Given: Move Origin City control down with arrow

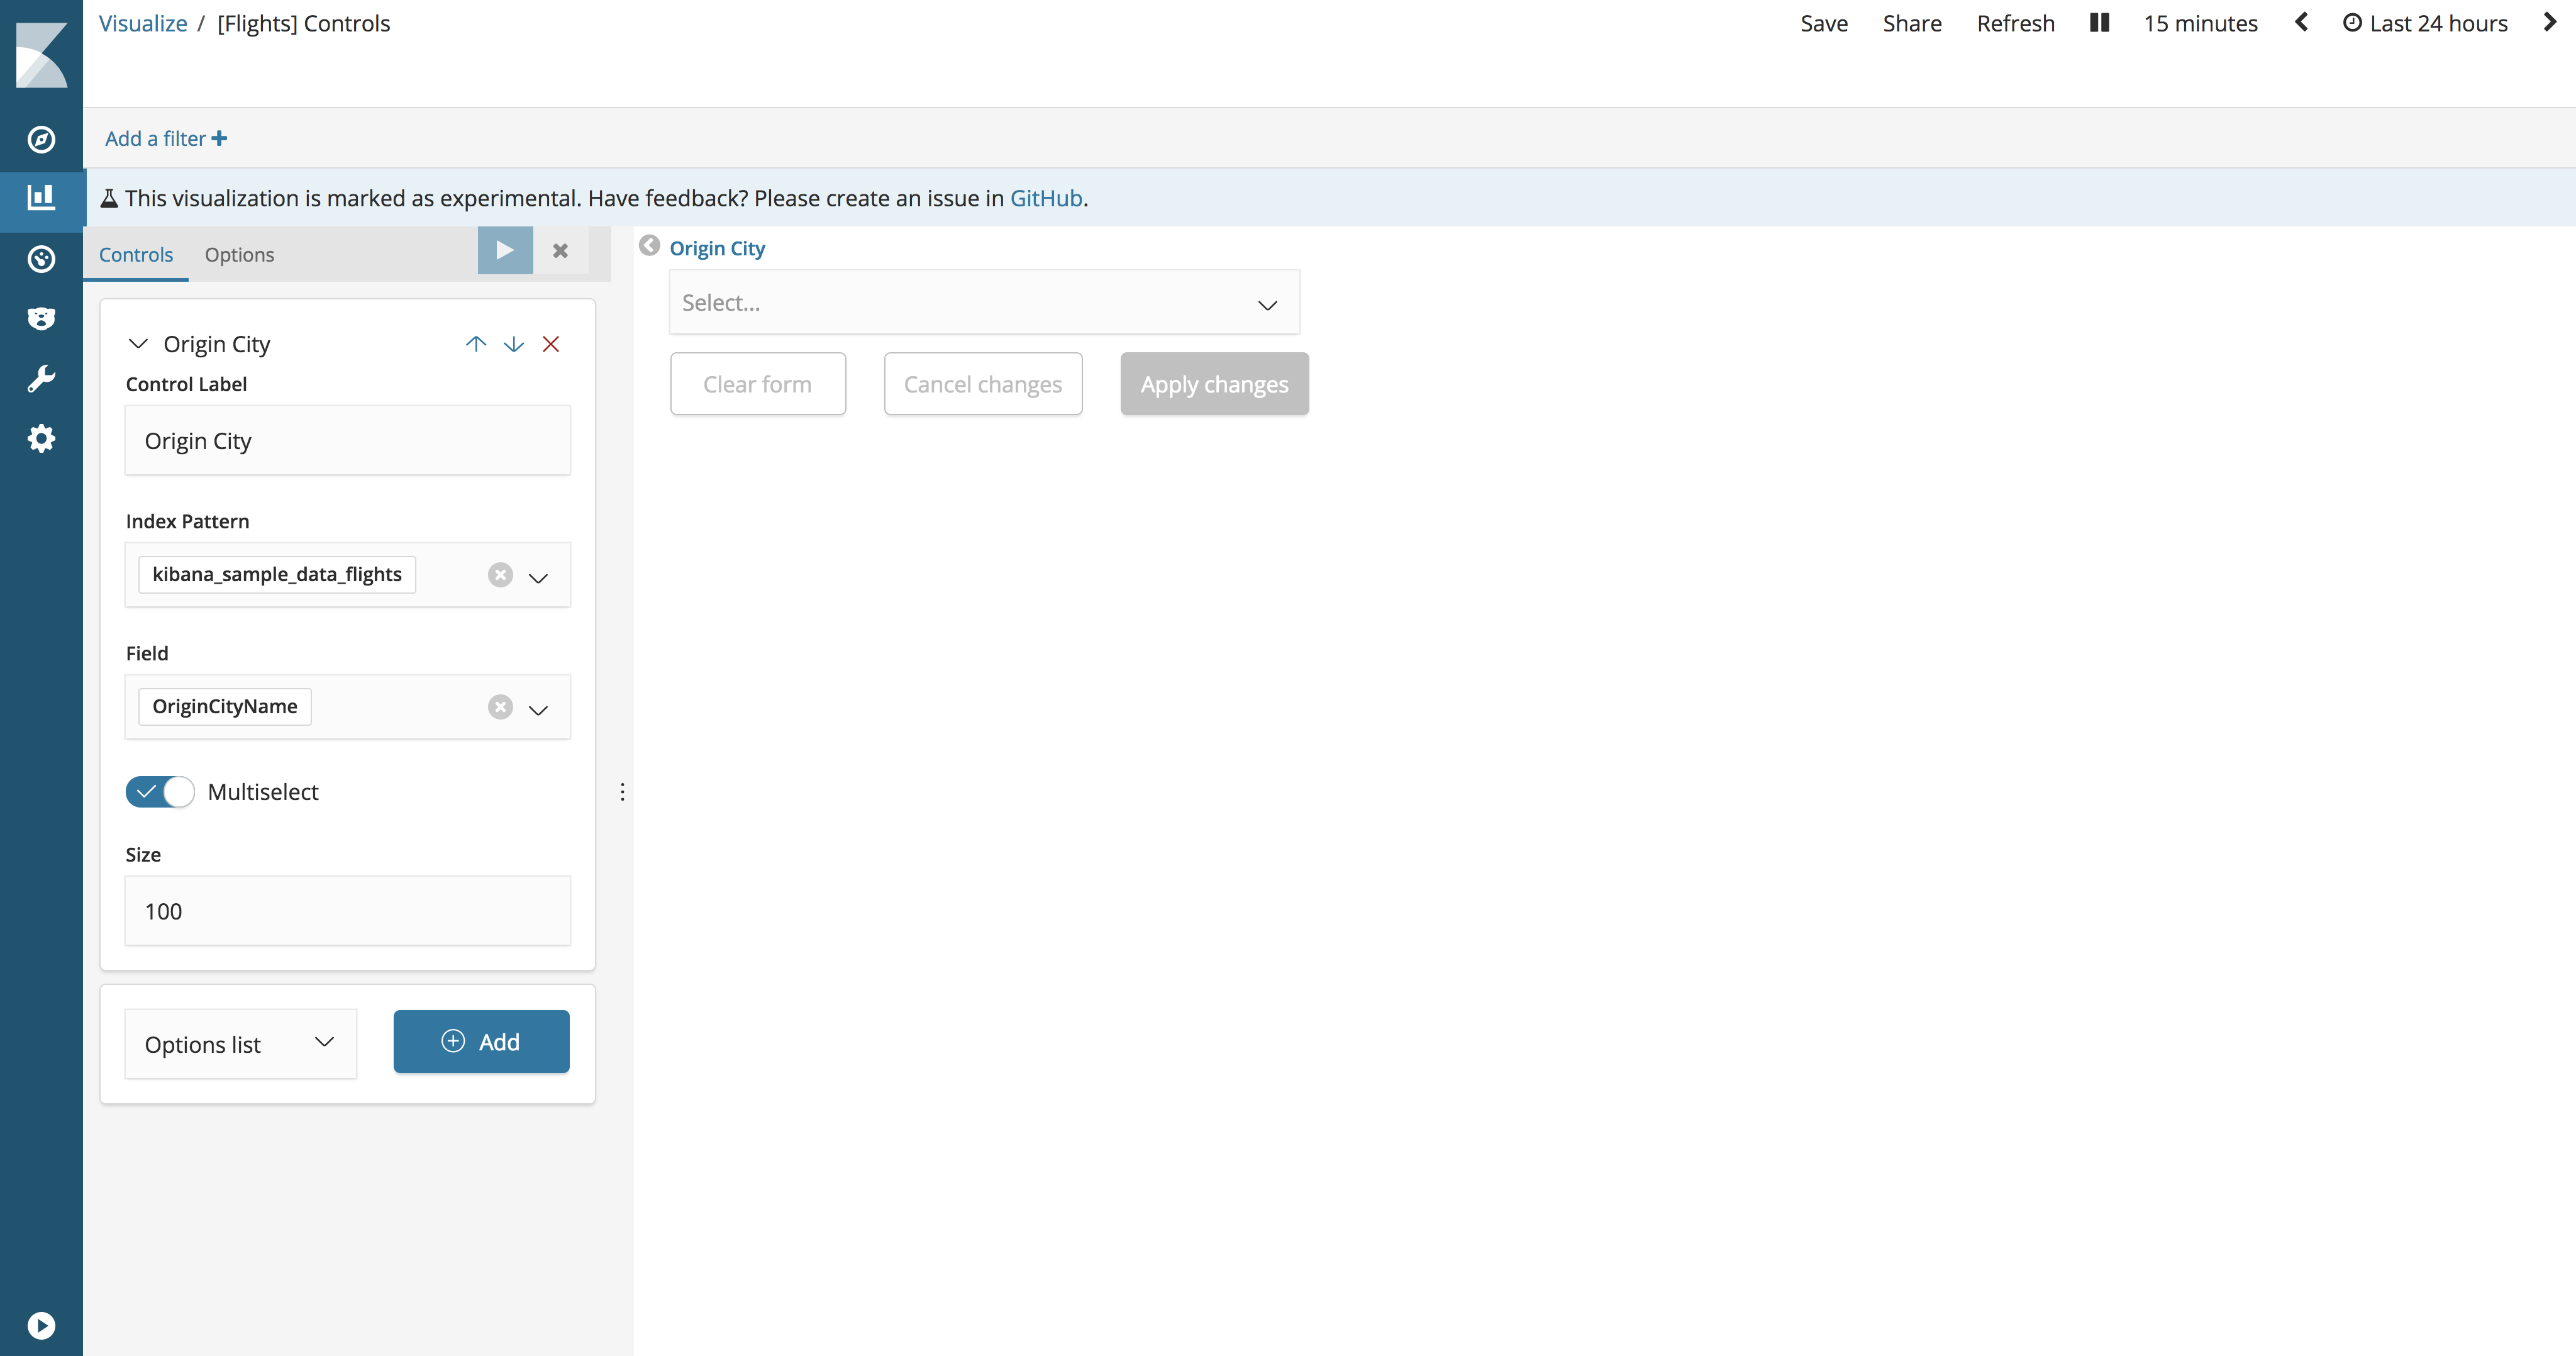Looking at the screenshot, I should point(513,343).
